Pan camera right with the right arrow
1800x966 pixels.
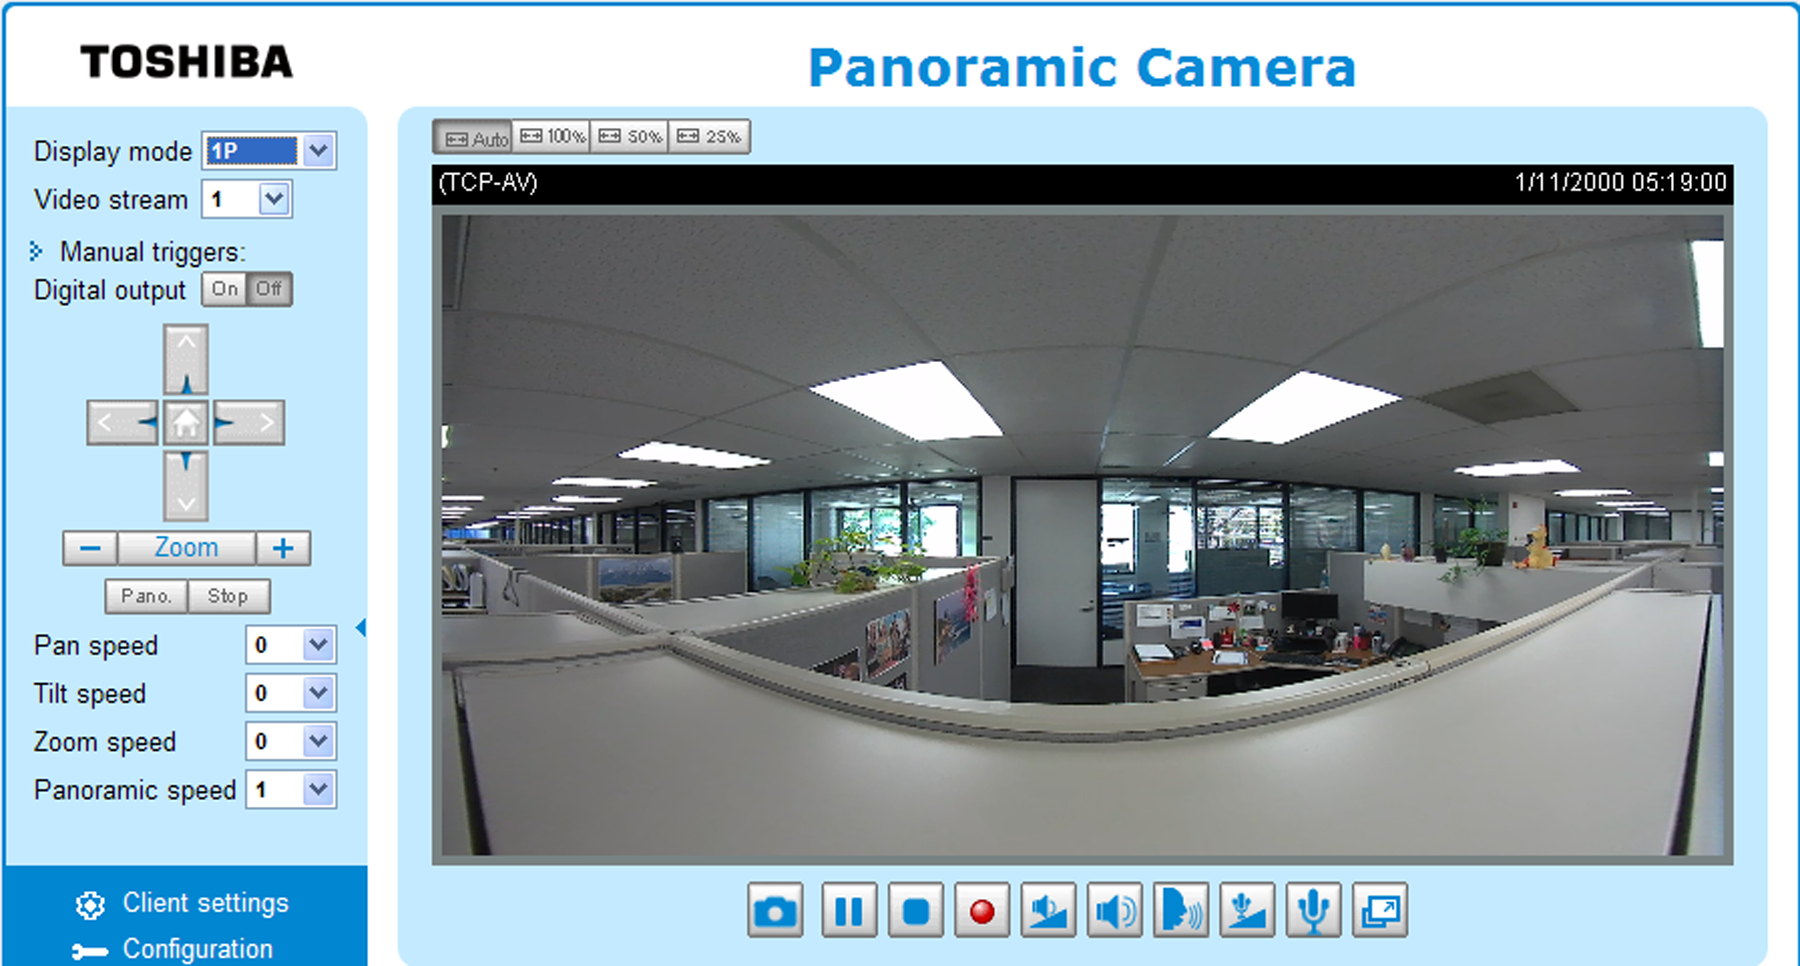249,422
